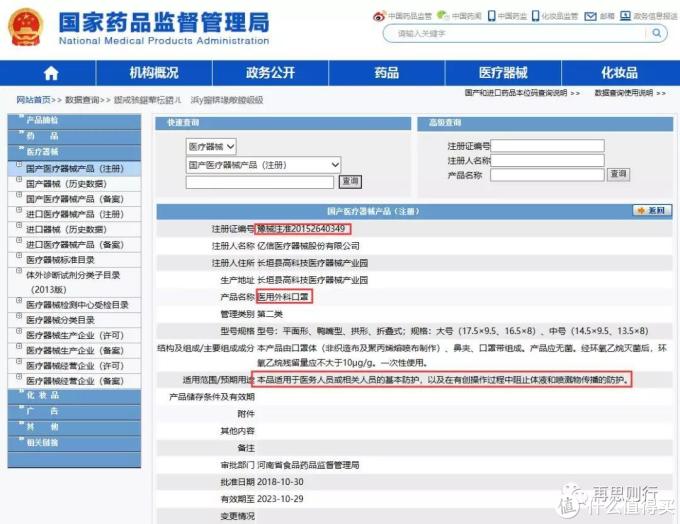Expand the 化妆品 sidebar section
This screenshot has height=524, width=680.
74,396
